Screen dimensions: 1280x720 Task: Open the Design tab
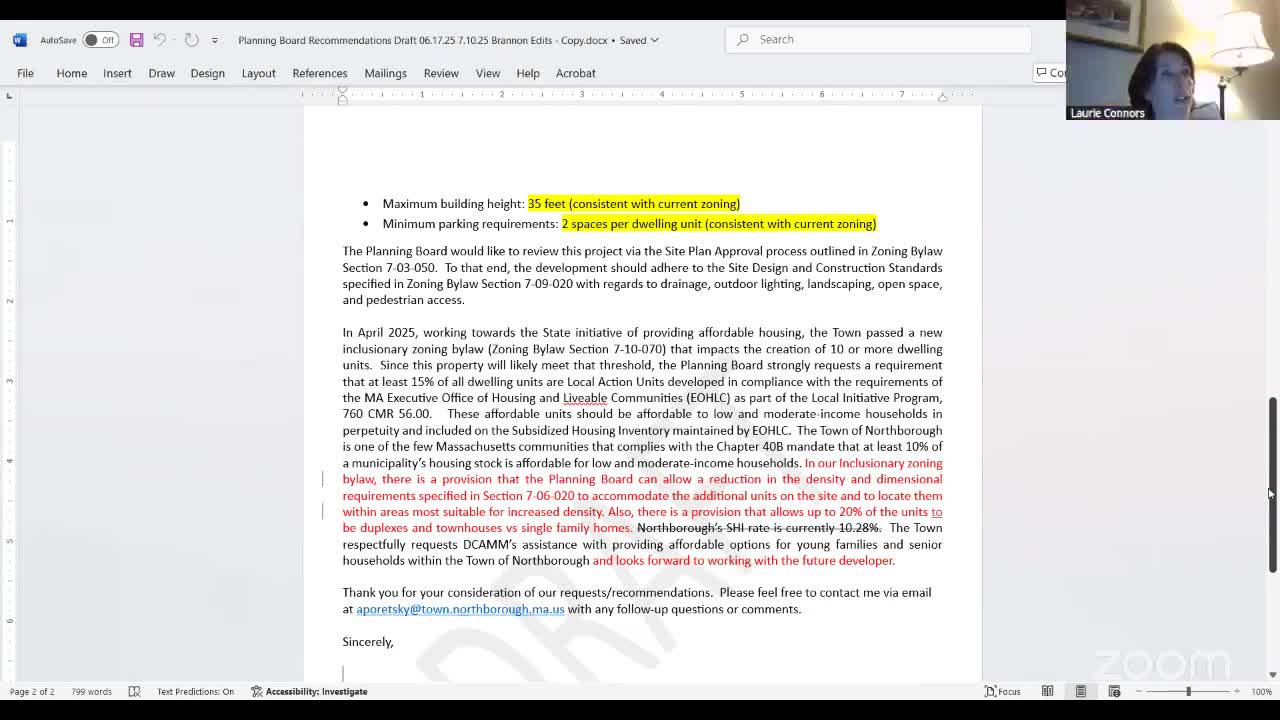(207, 73)
